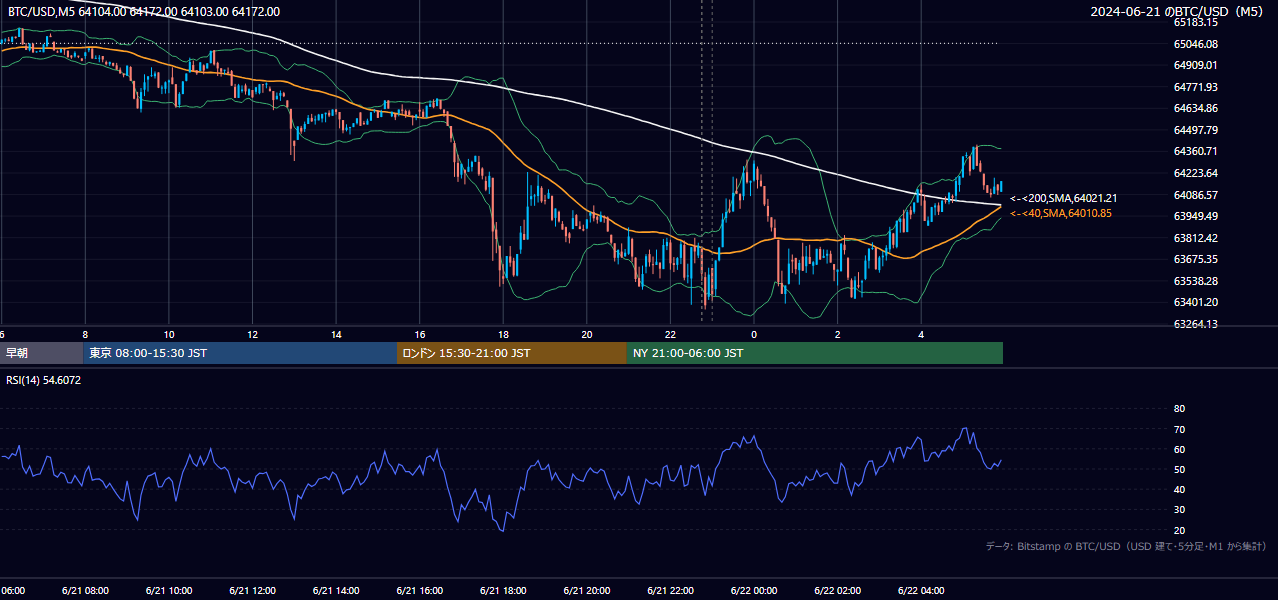This screenshot has height=600, width=1278.
Task: Click the 6/21 18:00 date label
Action: pos(502,591)
